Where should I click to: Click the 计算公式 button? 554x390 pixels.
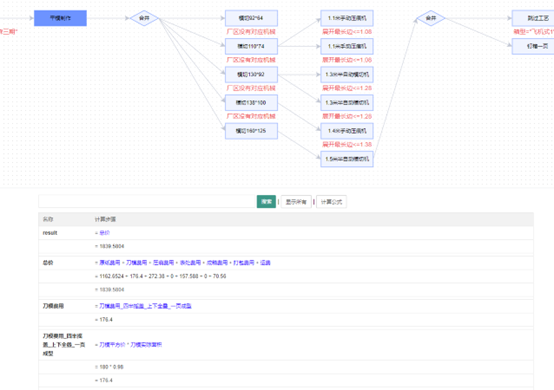(x=331, y=202)
